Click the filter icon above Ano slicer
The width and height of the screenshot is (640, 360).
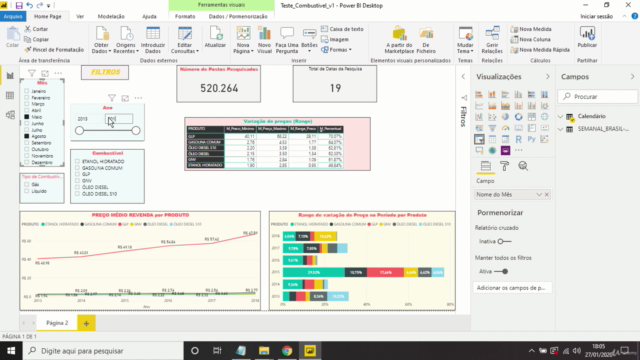click(112, 98)
